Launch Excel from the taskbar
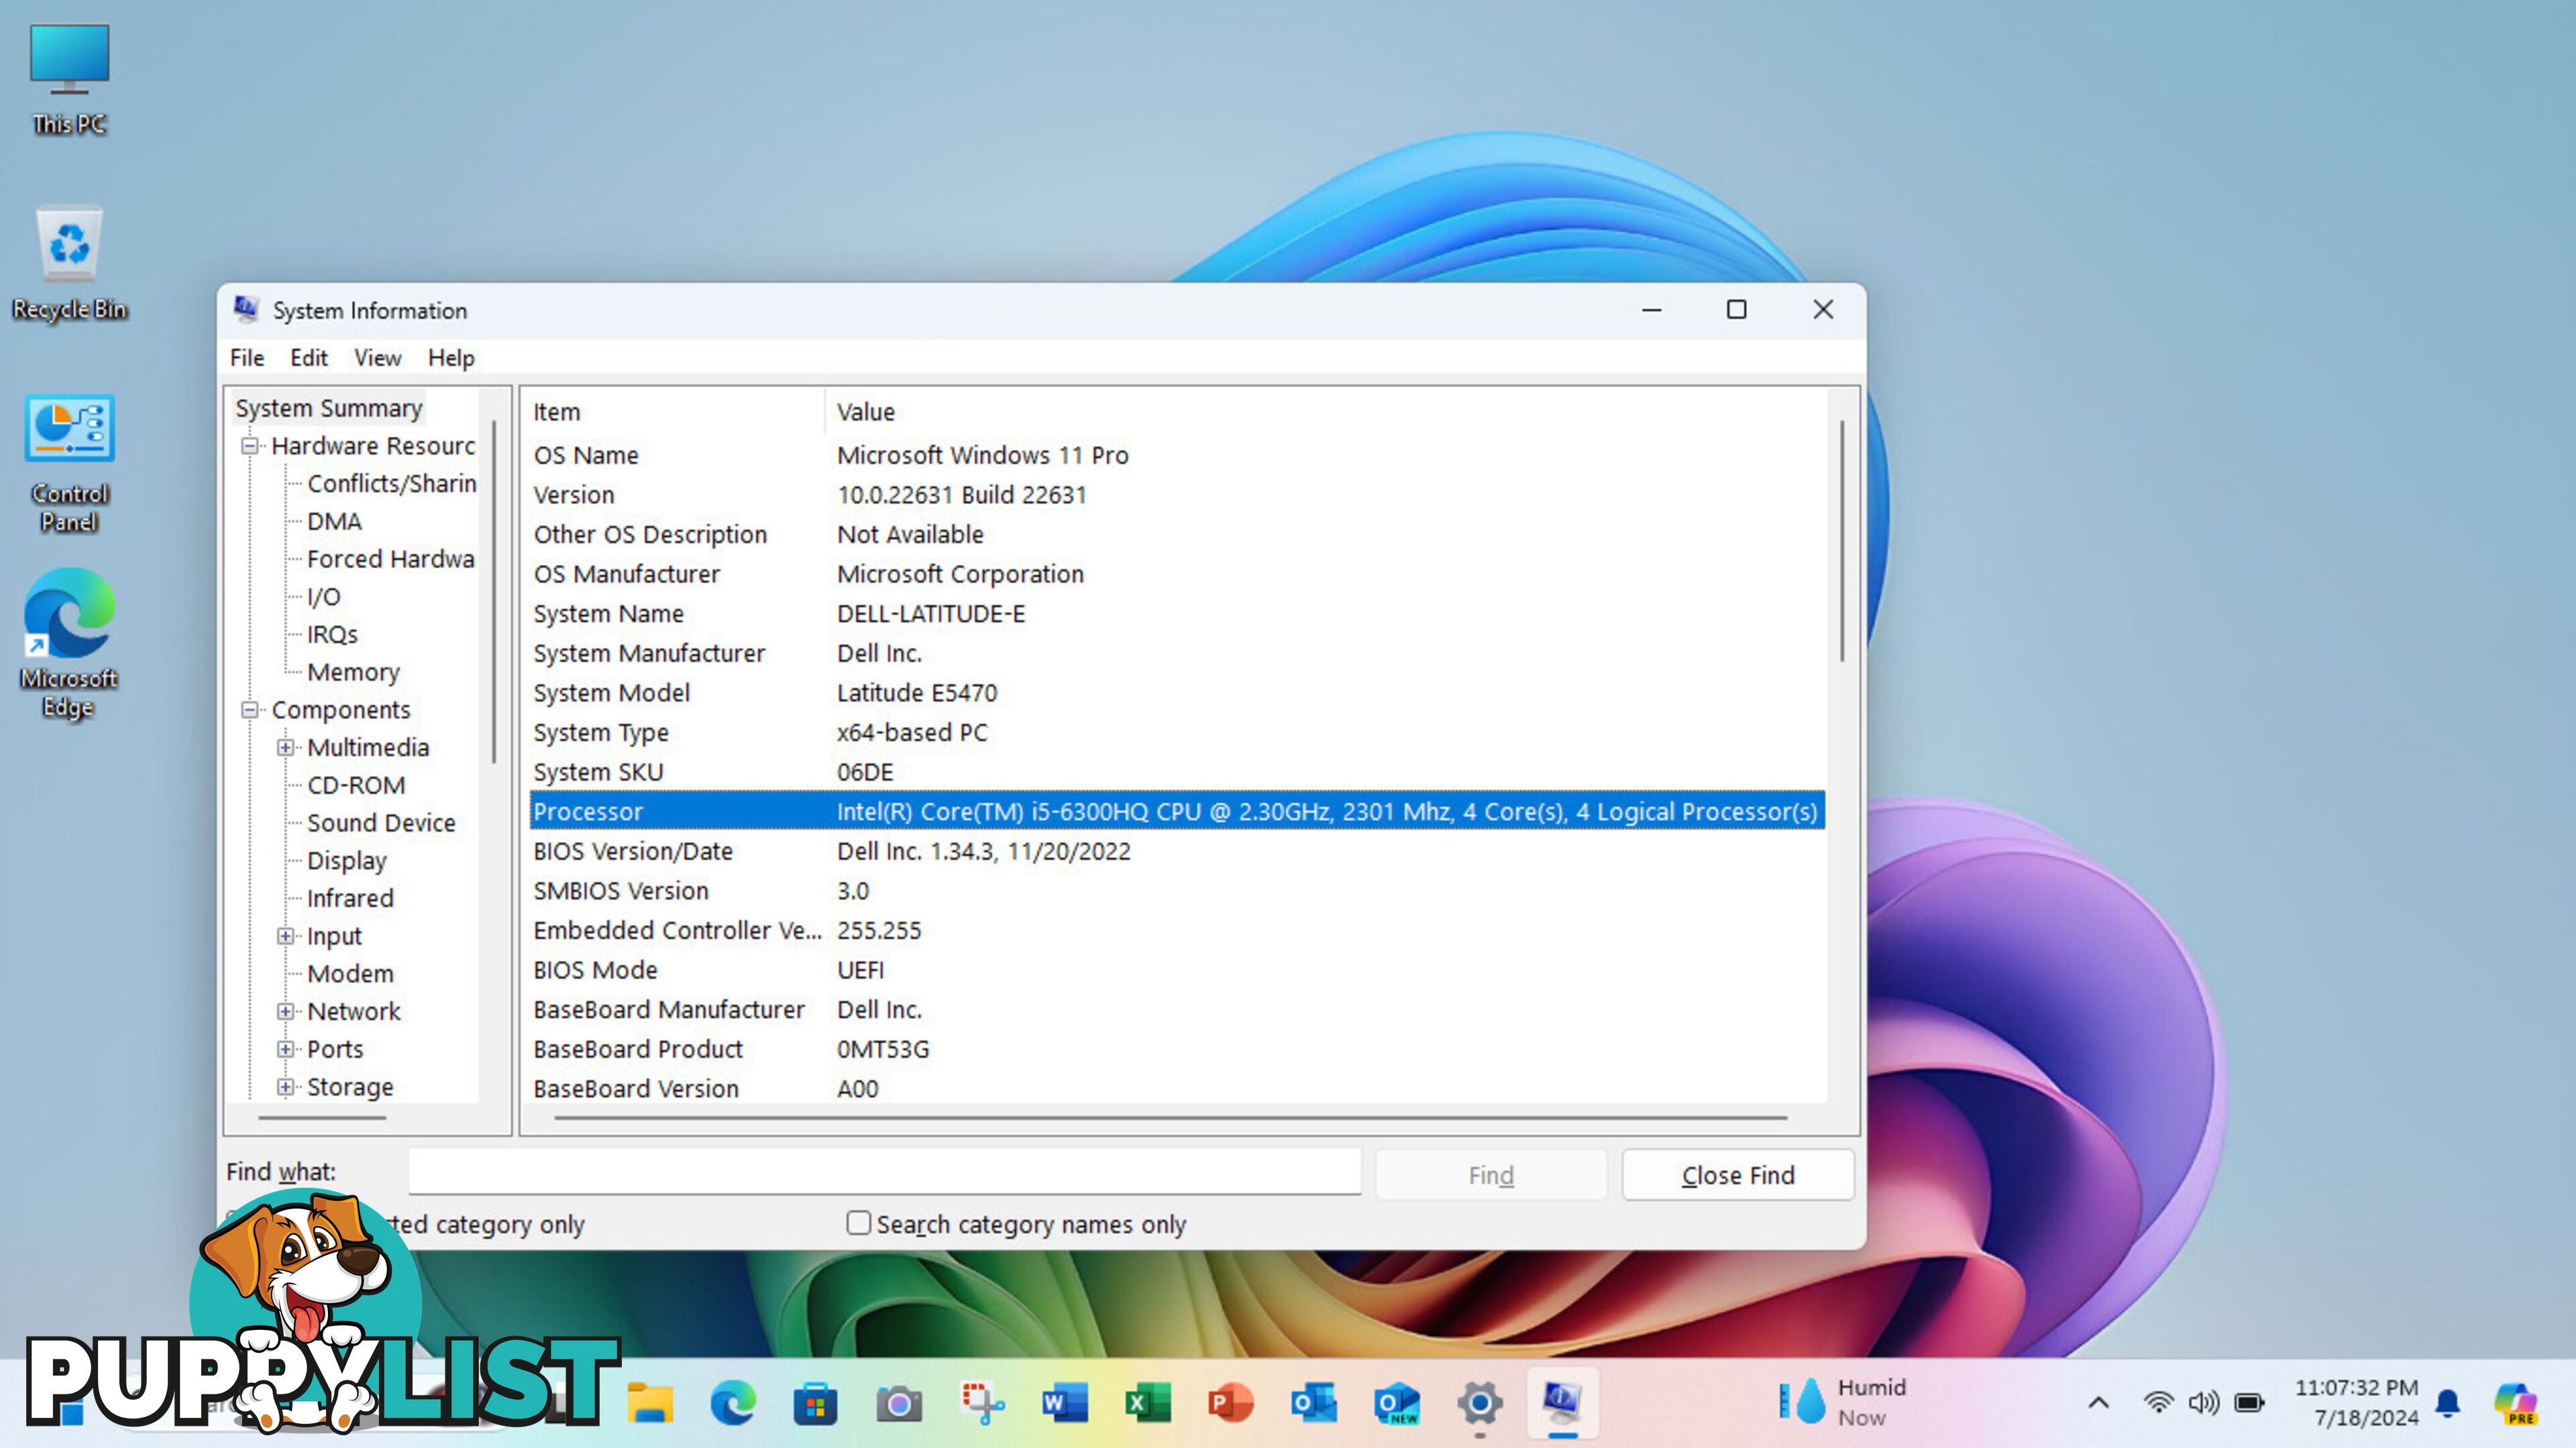 coord(1148,1404)
